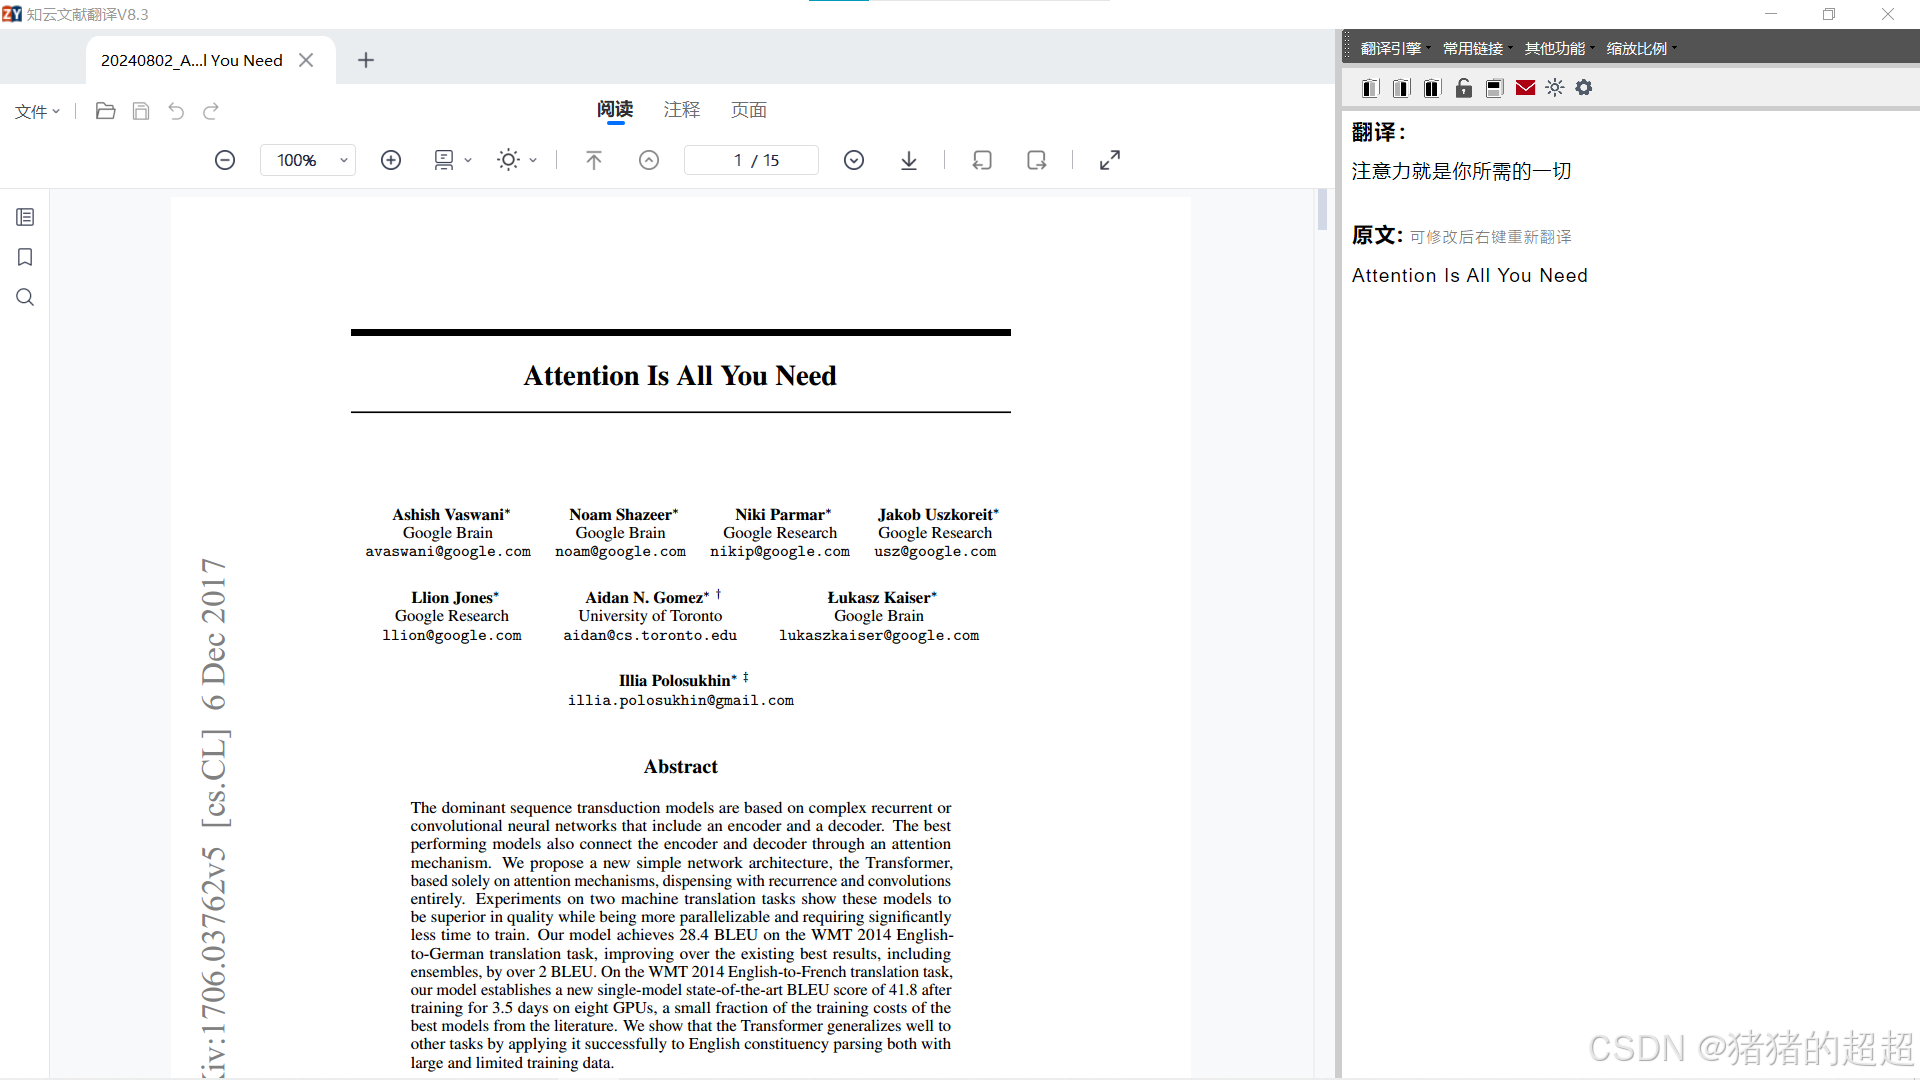Open the 其他功能 menu

[x=1558, y=48]
